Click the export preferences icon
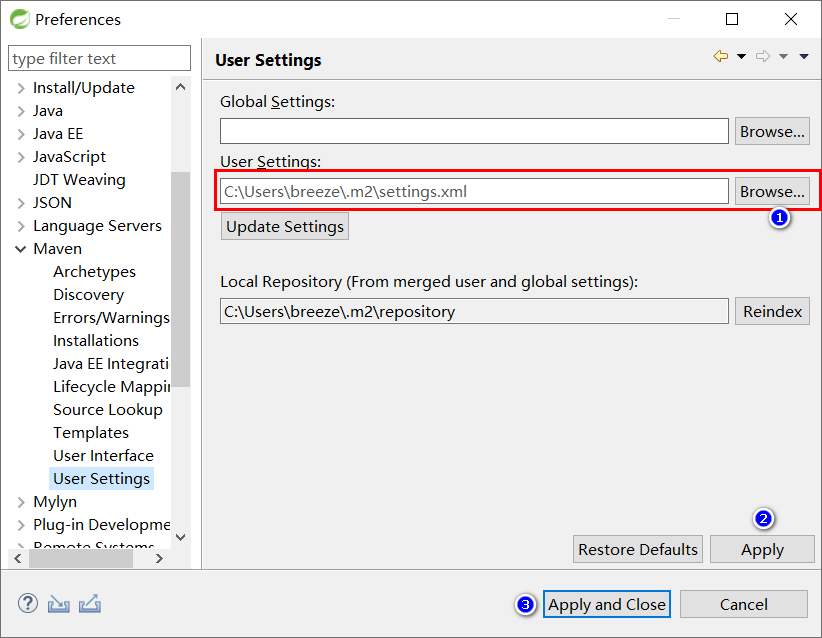 tap(90, 604)
